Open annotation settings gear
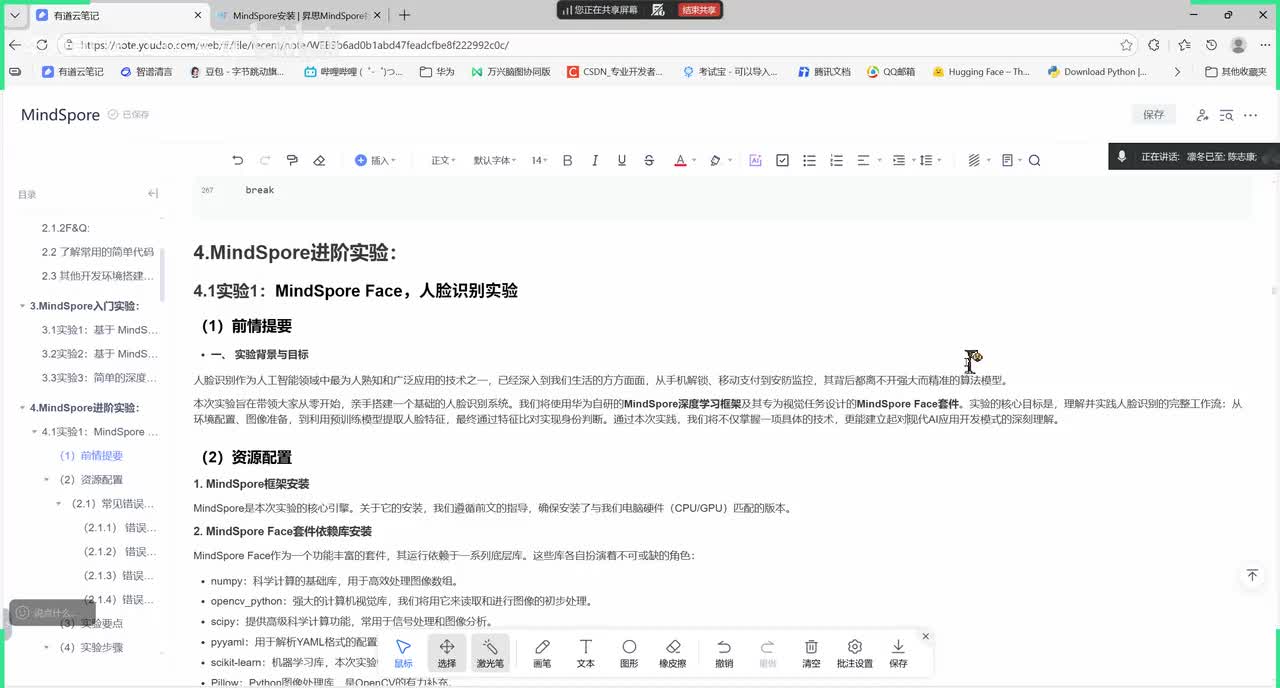1280x688 pixels. [855, 653]
